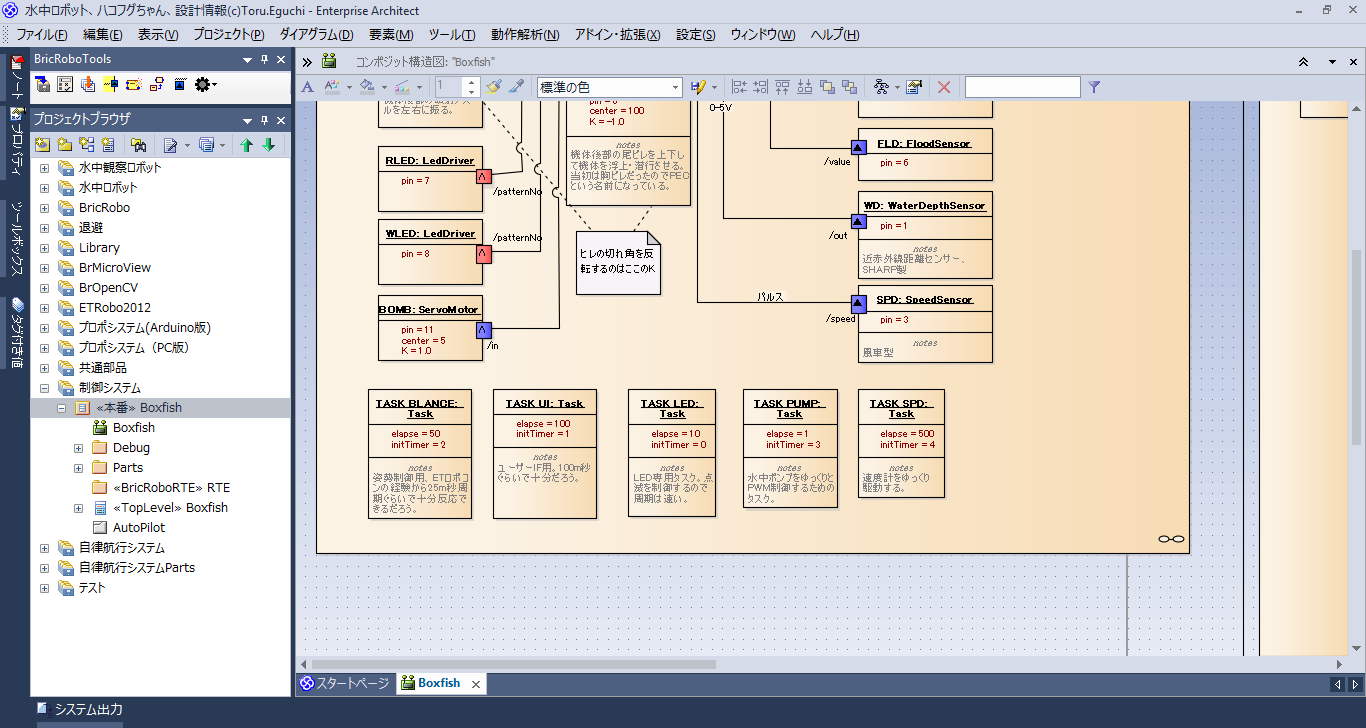Screen dimensions: 1366x728
Task: Click the red X delete icon
Action: [x=943, y=88]
